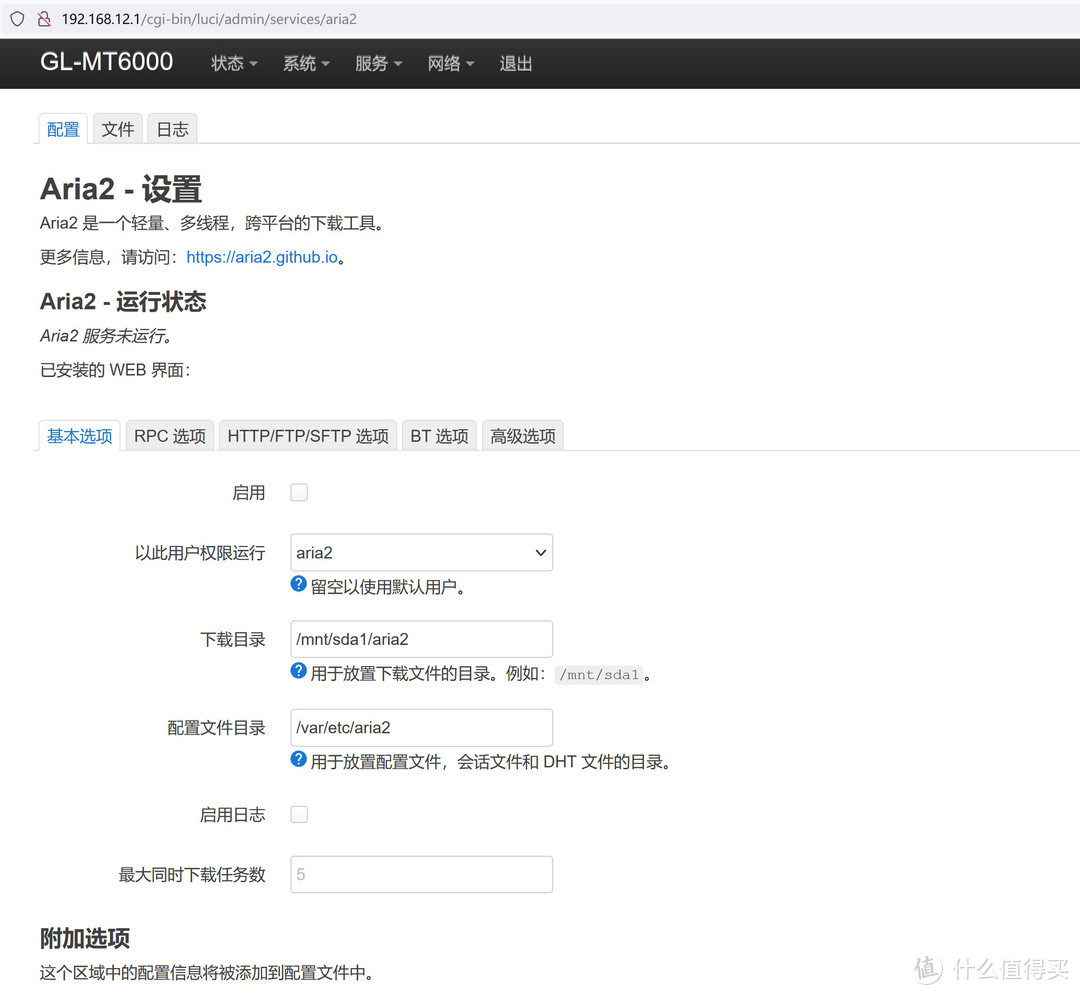Viewport: 1080px width, 995px height.
Task: Click the browser URL address text
Action: pos(209,19)
